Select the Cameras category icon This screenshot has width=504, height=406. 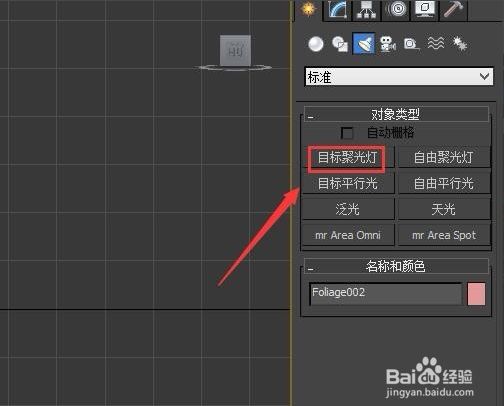click(x=388, y=44)
